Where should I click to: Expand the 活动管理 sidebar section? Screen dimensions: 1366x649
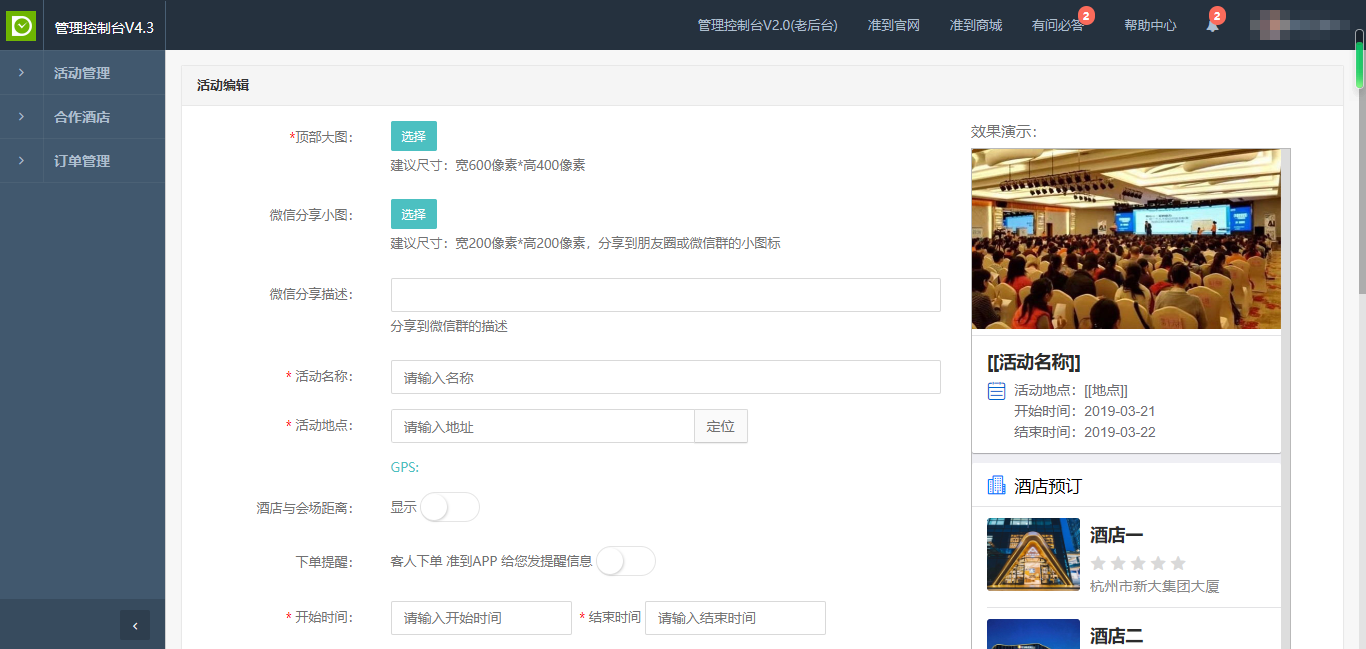[x=82, y=73]
